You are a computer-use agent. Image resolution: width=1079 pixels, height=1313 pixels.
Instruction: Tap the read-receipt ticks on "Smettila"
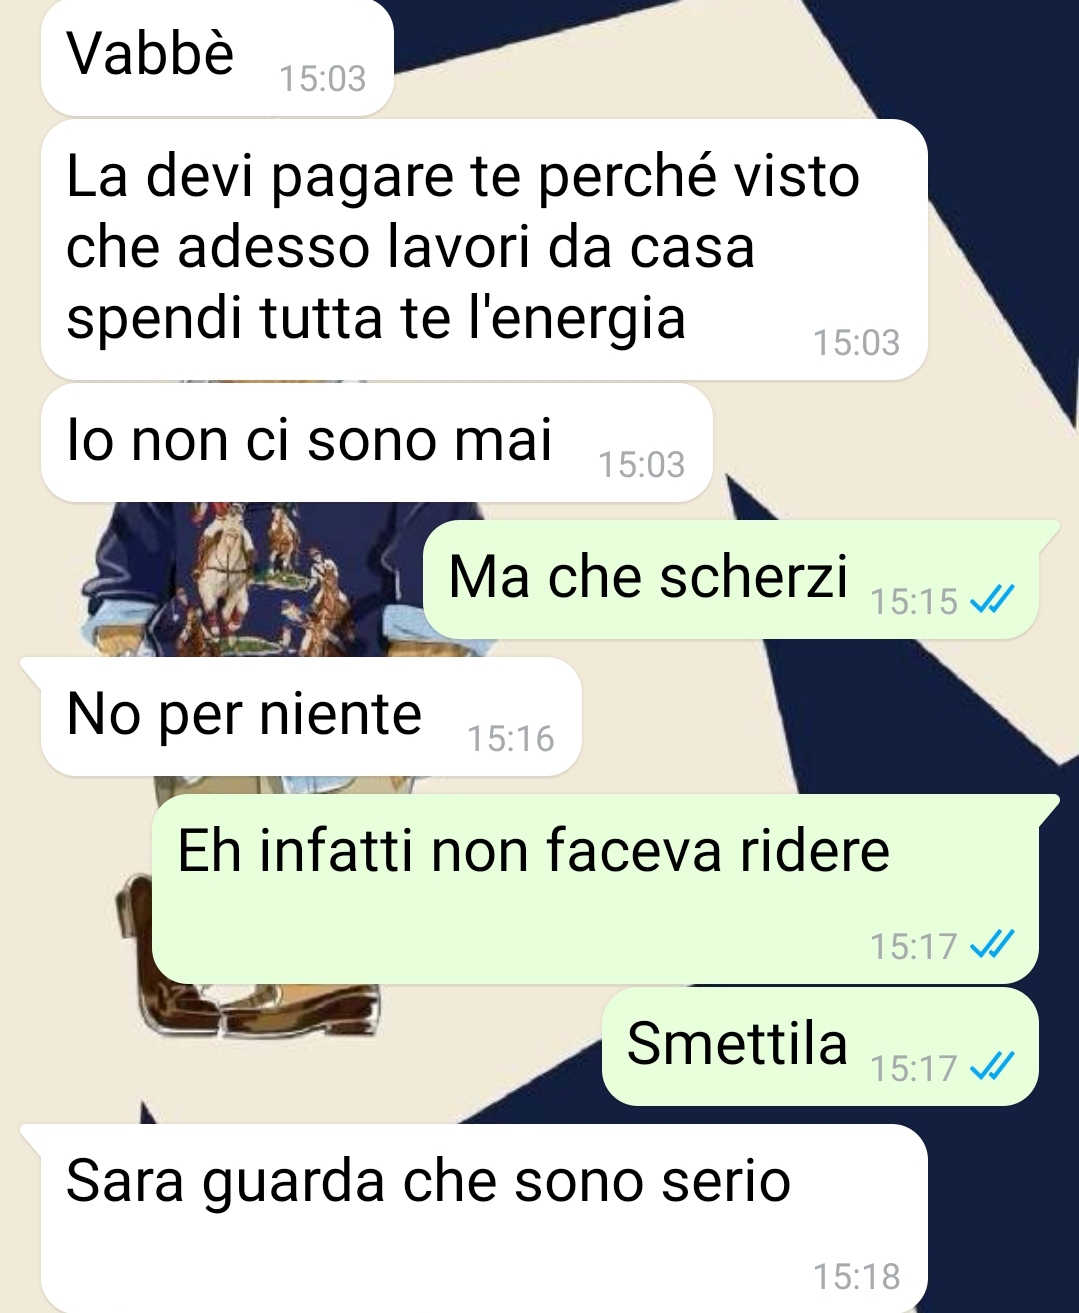(993, 1067)
